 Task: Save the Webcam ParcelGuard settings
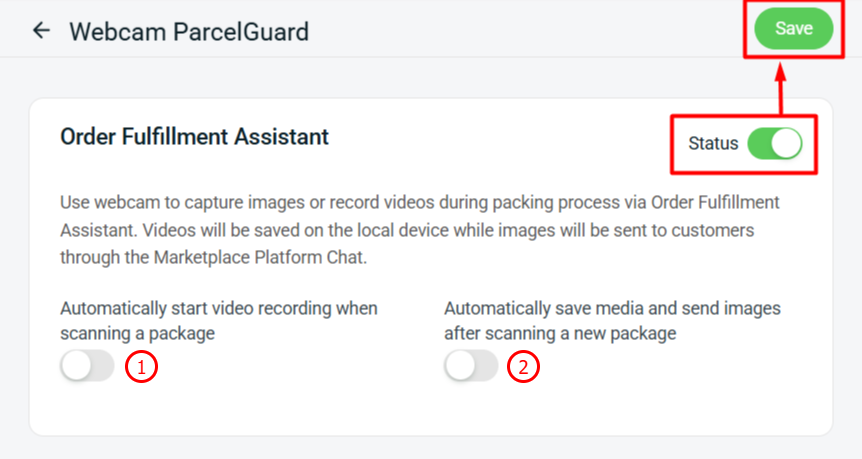[793, 29]
